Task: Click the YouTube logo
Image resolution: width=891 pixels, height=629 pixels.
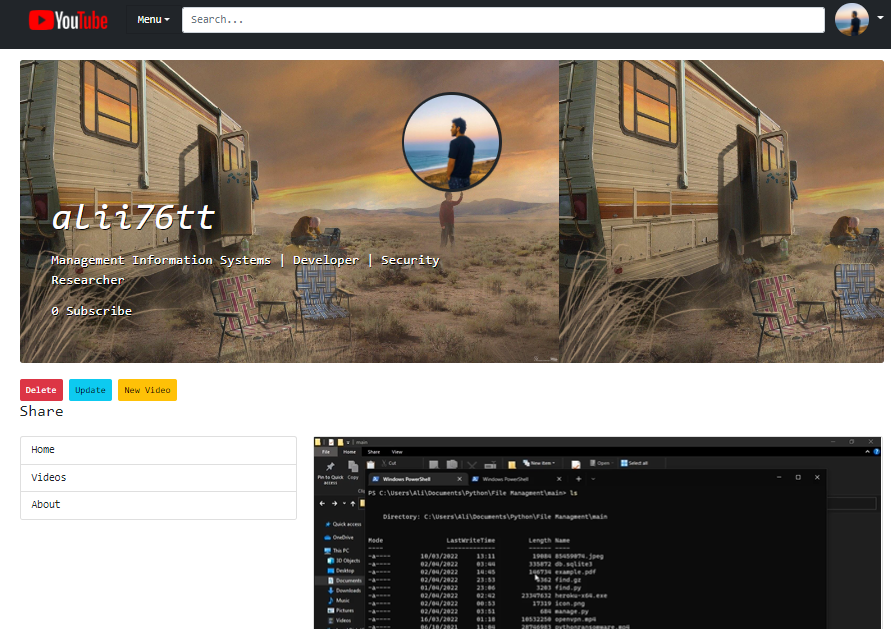Action: (68, 20)
